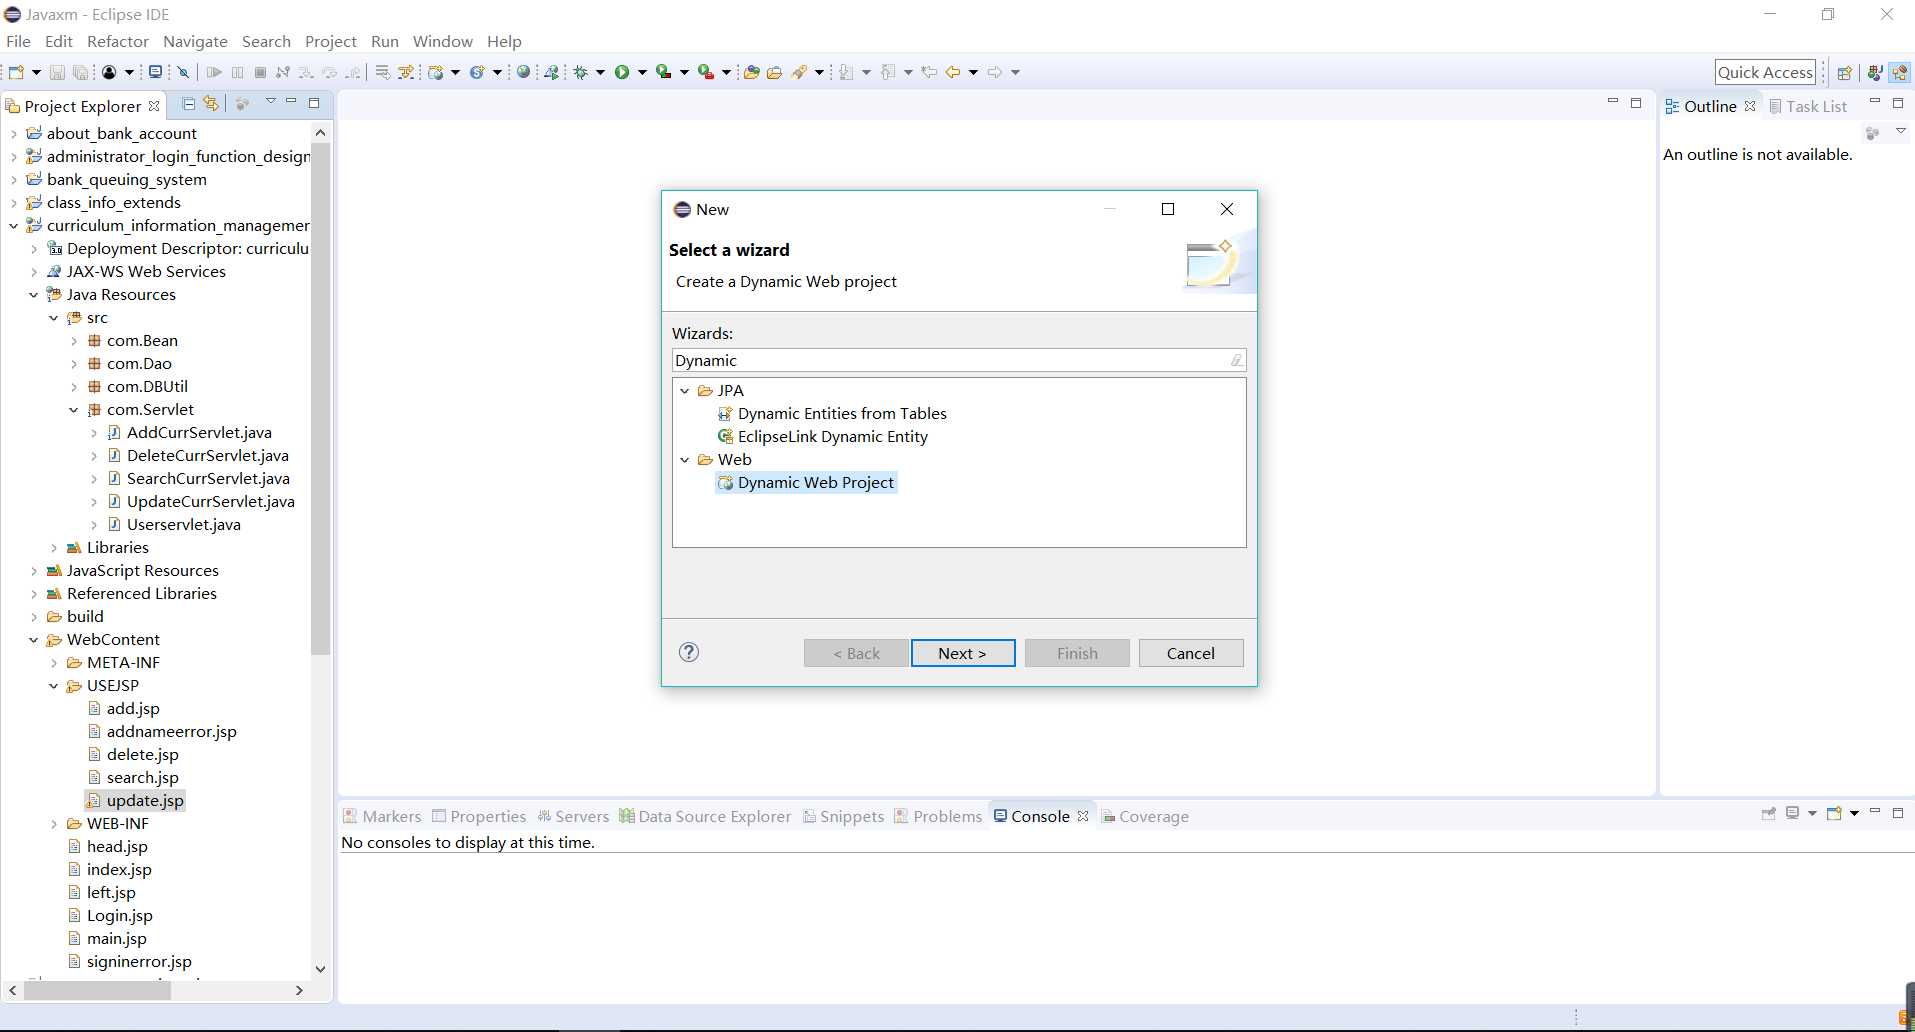
Task: Switch to the Java EE perspective icon
Action: (1899, 72)
